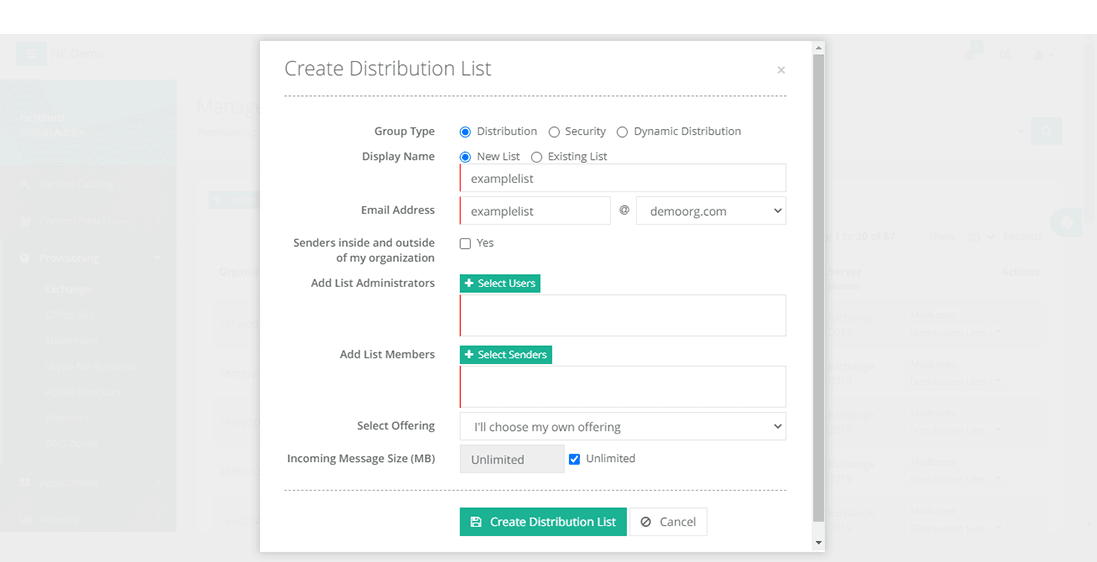Click Select Users button for administrators
1097x562 pixels.
[x=500, y=283]
